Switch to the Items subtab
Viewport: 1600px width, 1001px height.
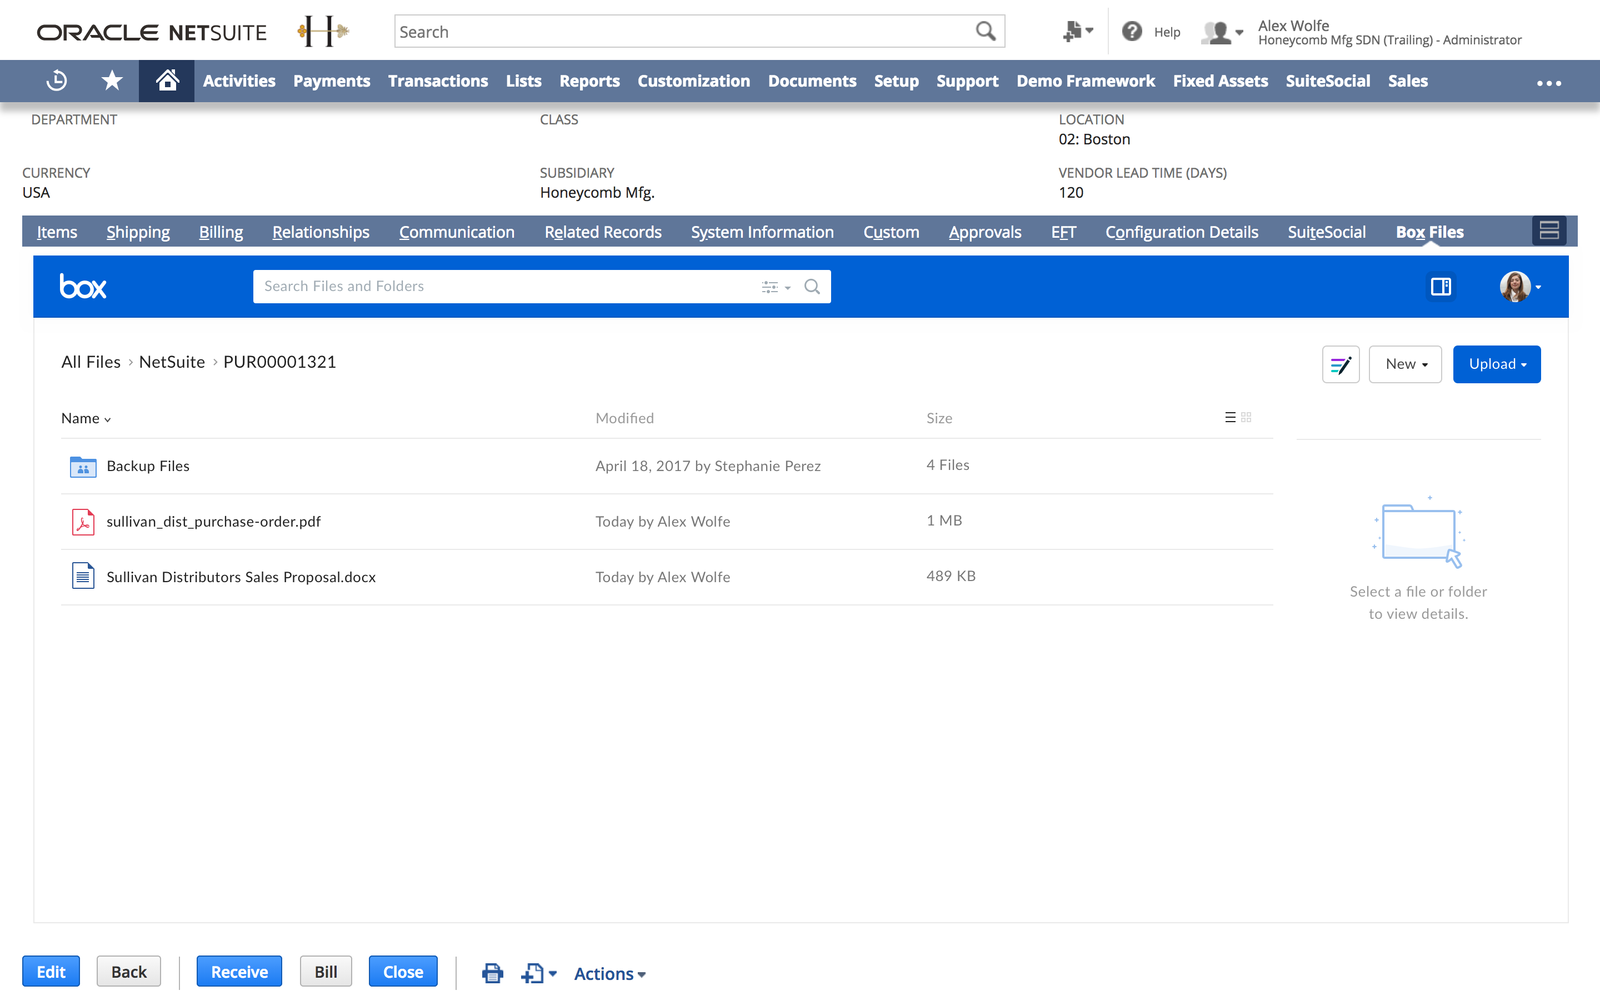[57, 232]
